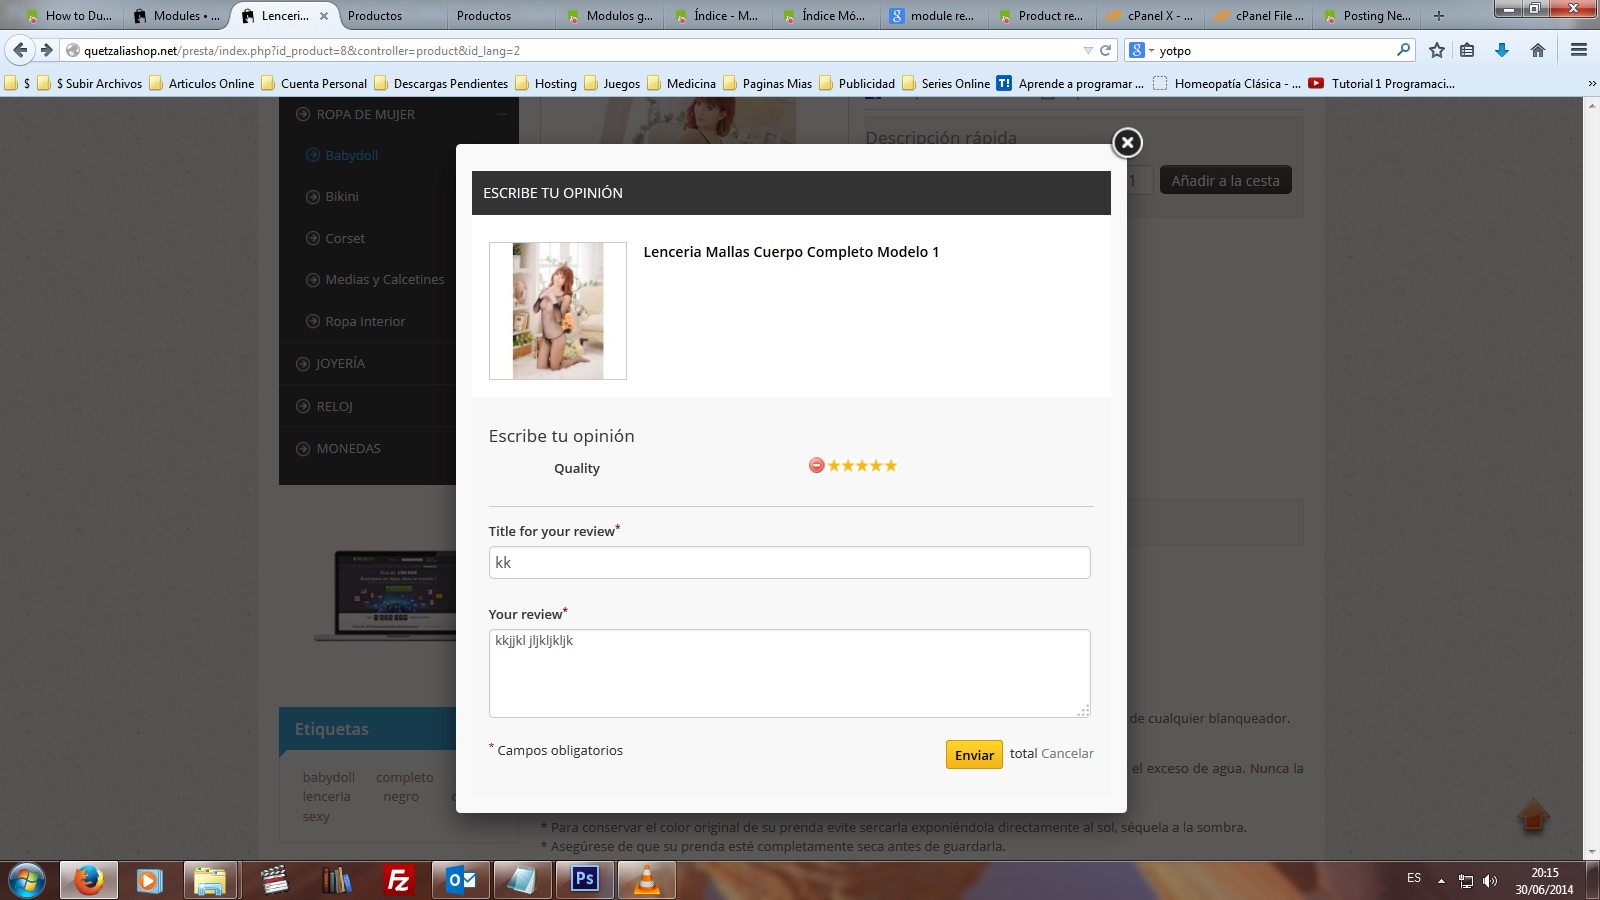The height and width of the screenshot is (900, 1600).
Task: Open Outlook from the taskbar
Action: click(x=460, y=881)
